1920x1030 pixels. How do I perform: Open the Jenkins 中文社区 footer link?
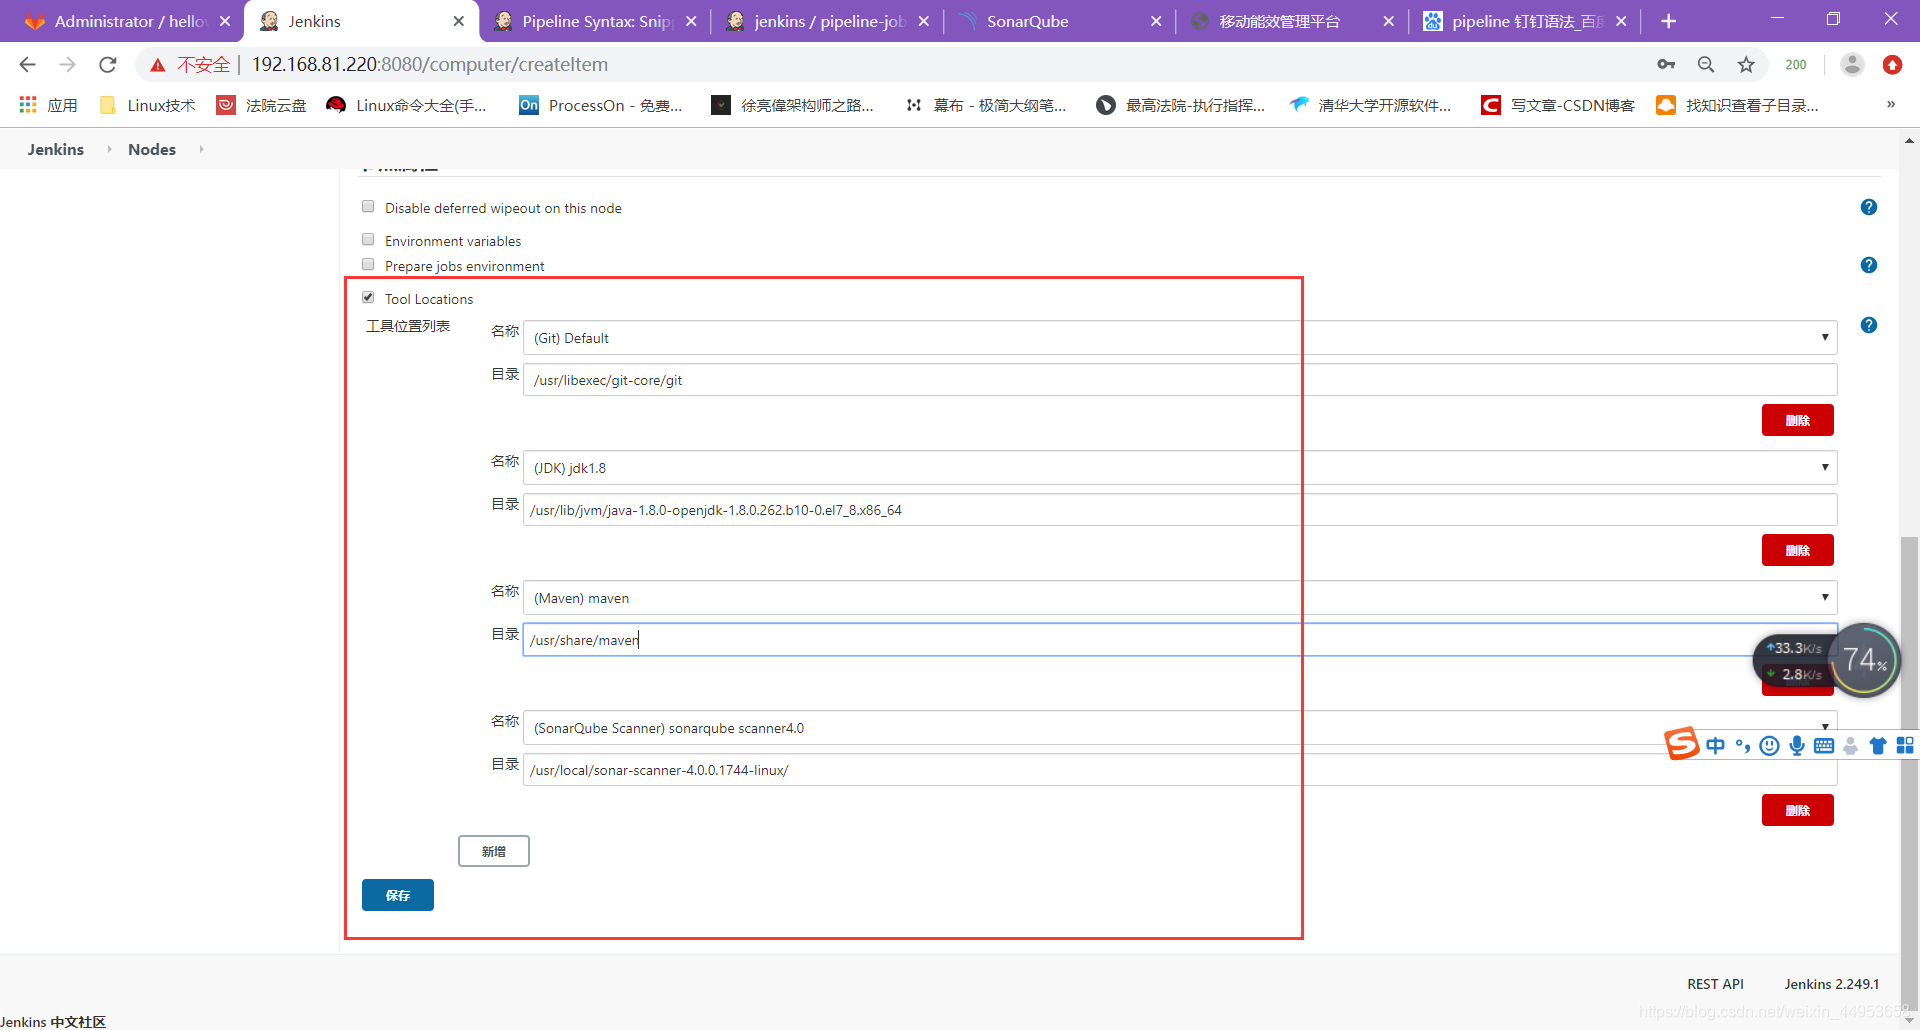[x=53, y=1021]
